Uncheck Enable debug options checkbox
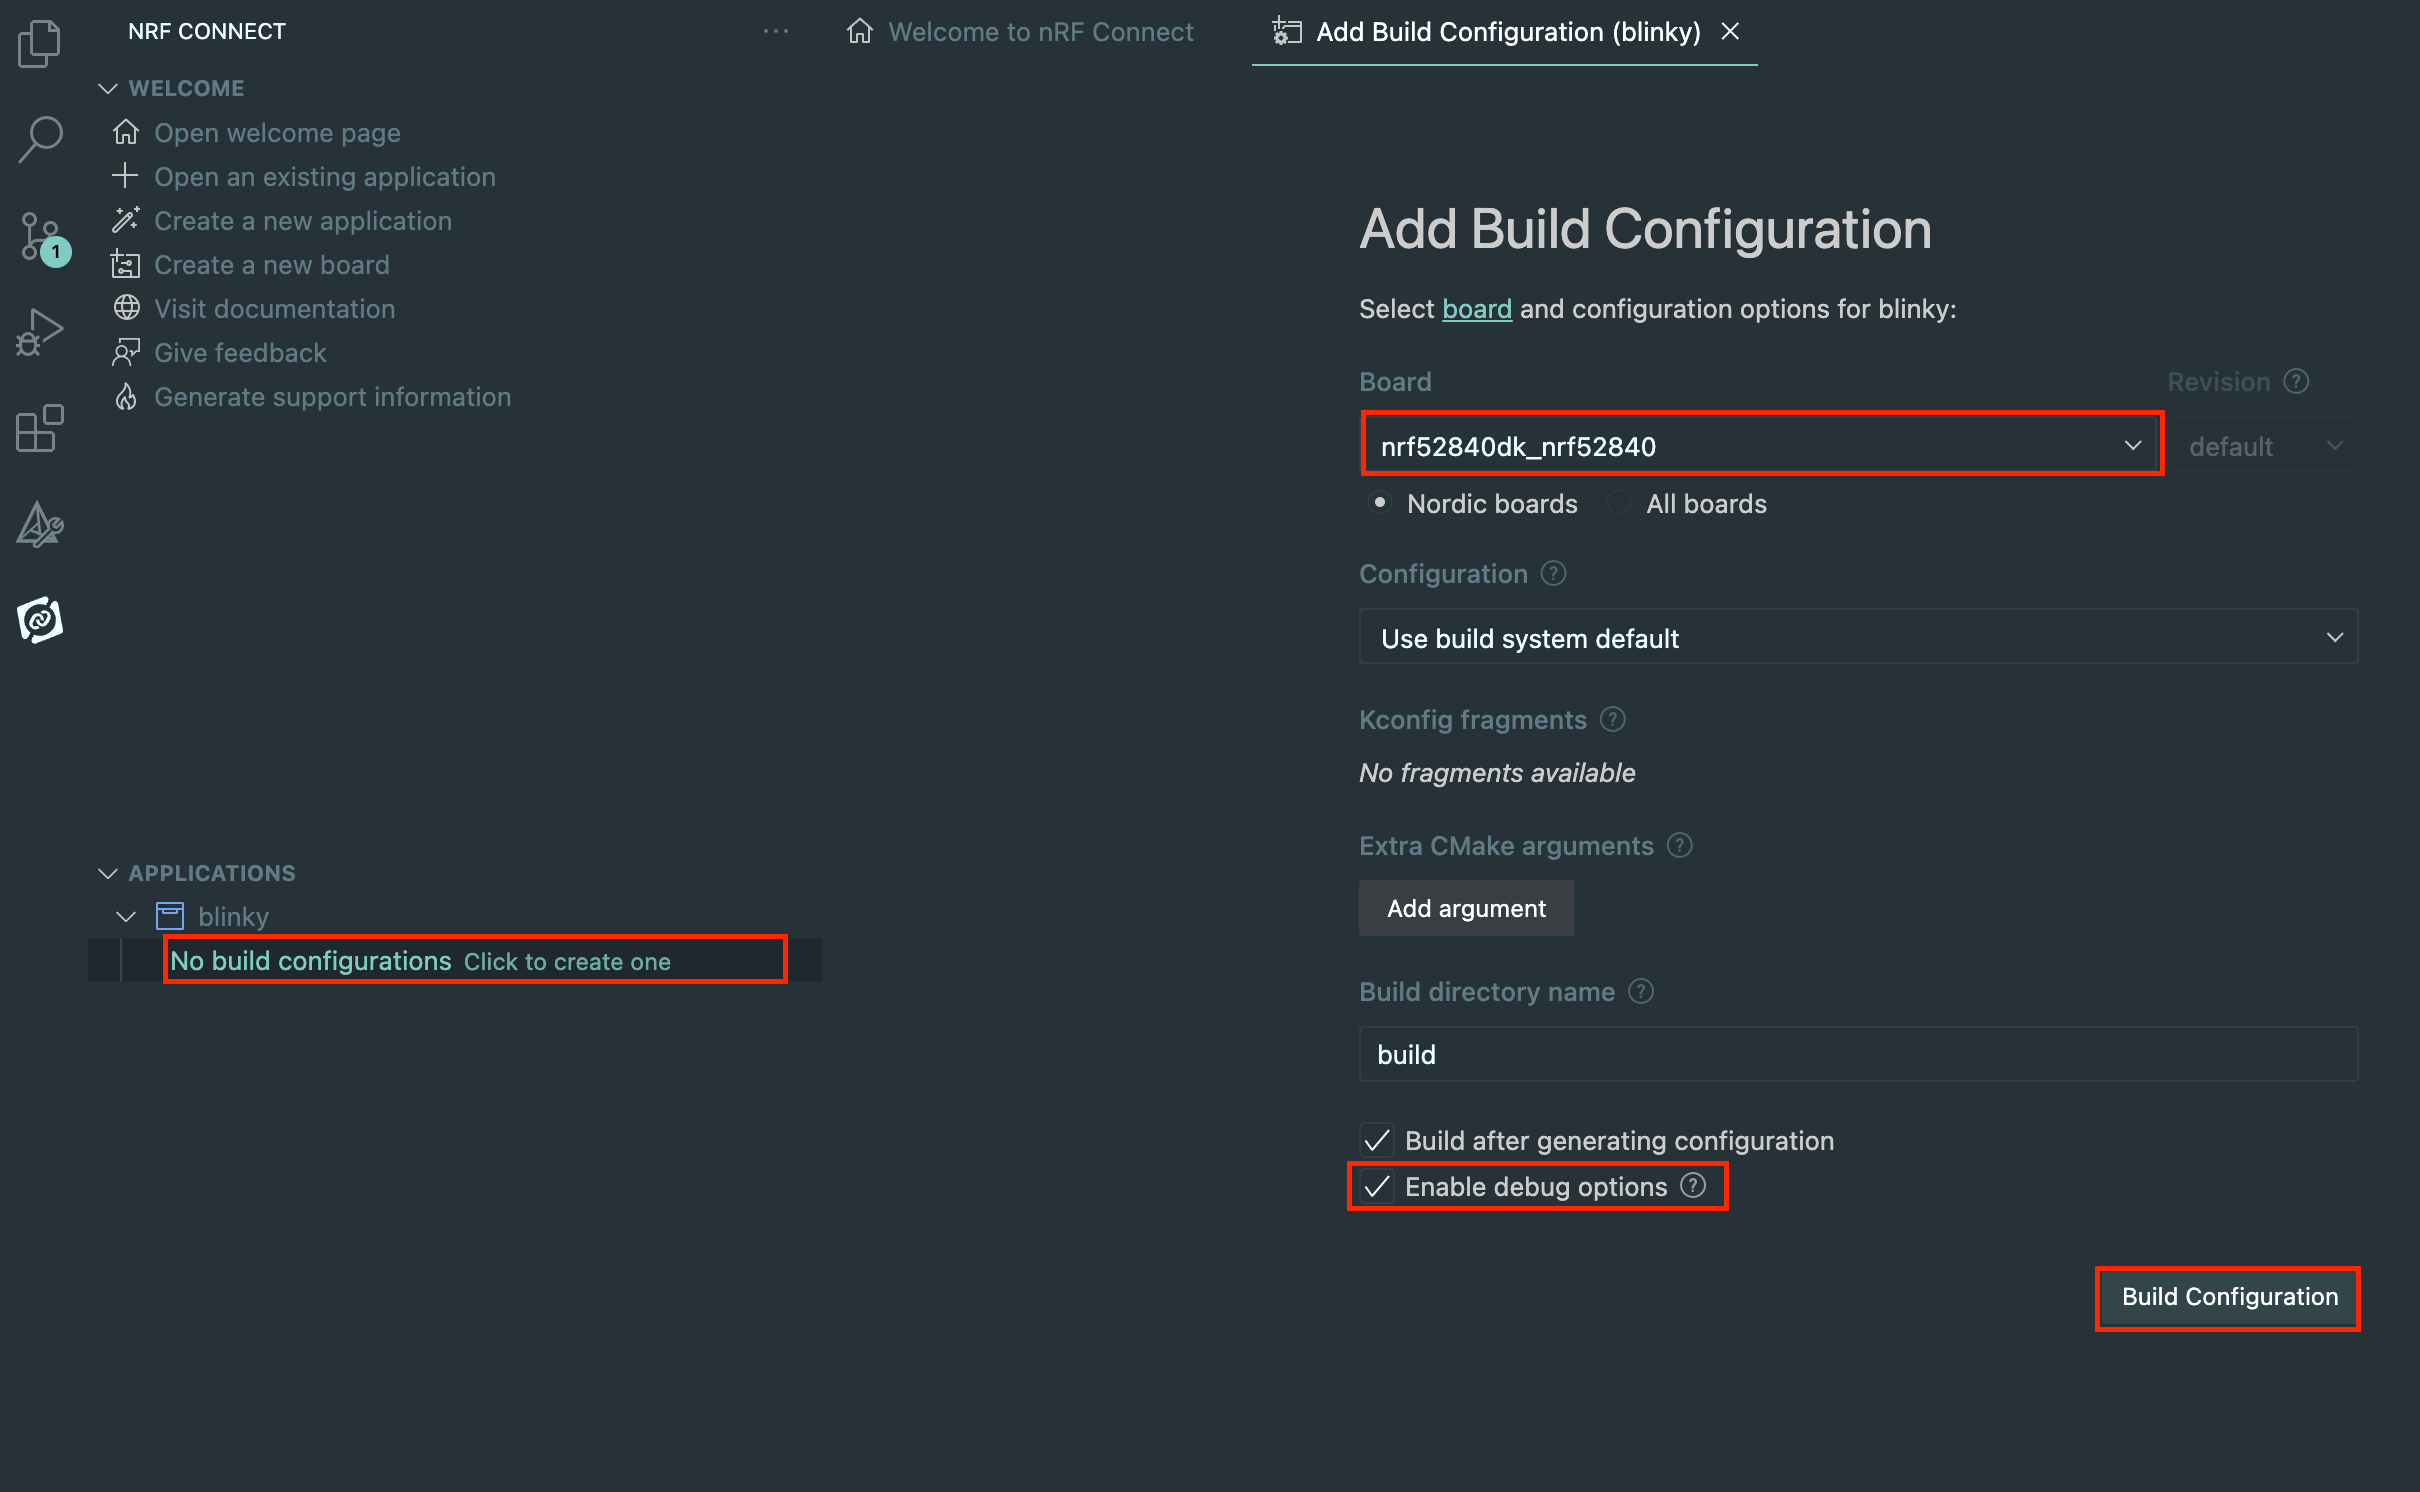 tap(1377, 1187)
